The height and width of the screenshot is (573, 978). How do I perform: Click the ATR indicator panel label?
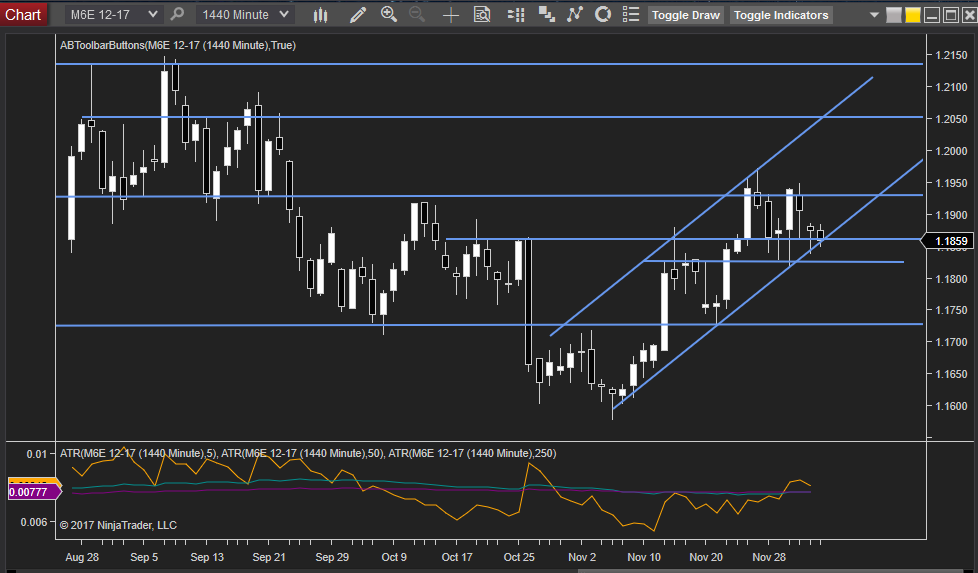coord(307,453)
